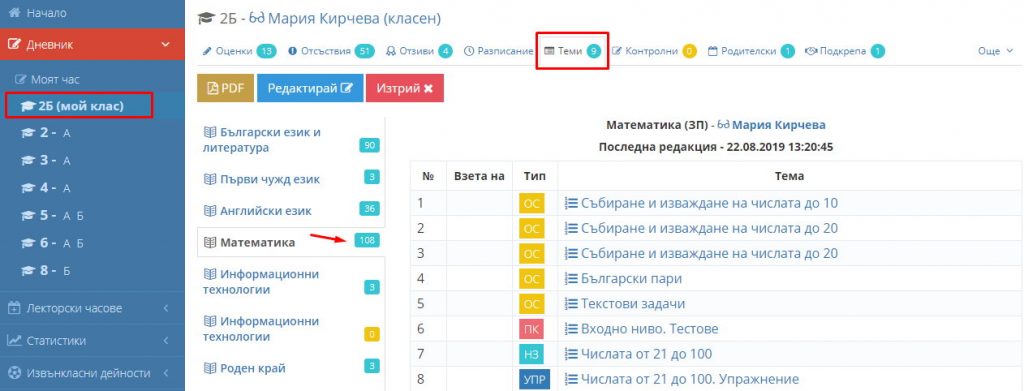Click the calendar icon next to Родителски
1024x391 pixels.
(x=712, y=51)
